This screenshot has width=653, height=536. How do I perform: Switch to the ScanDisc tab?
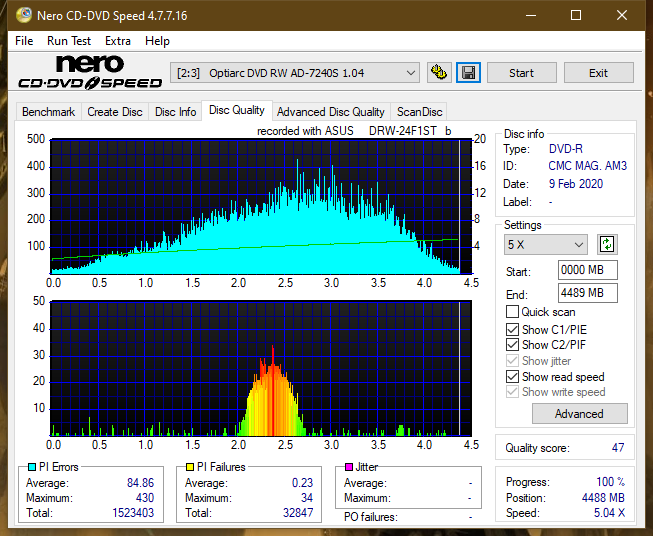(419, 112)
